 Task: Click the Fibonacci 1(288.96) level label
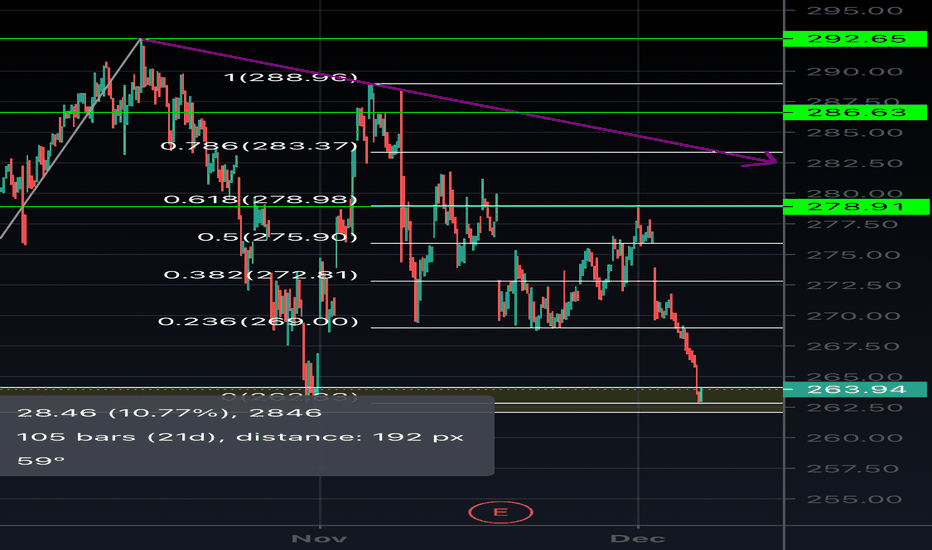pos(291,77)
